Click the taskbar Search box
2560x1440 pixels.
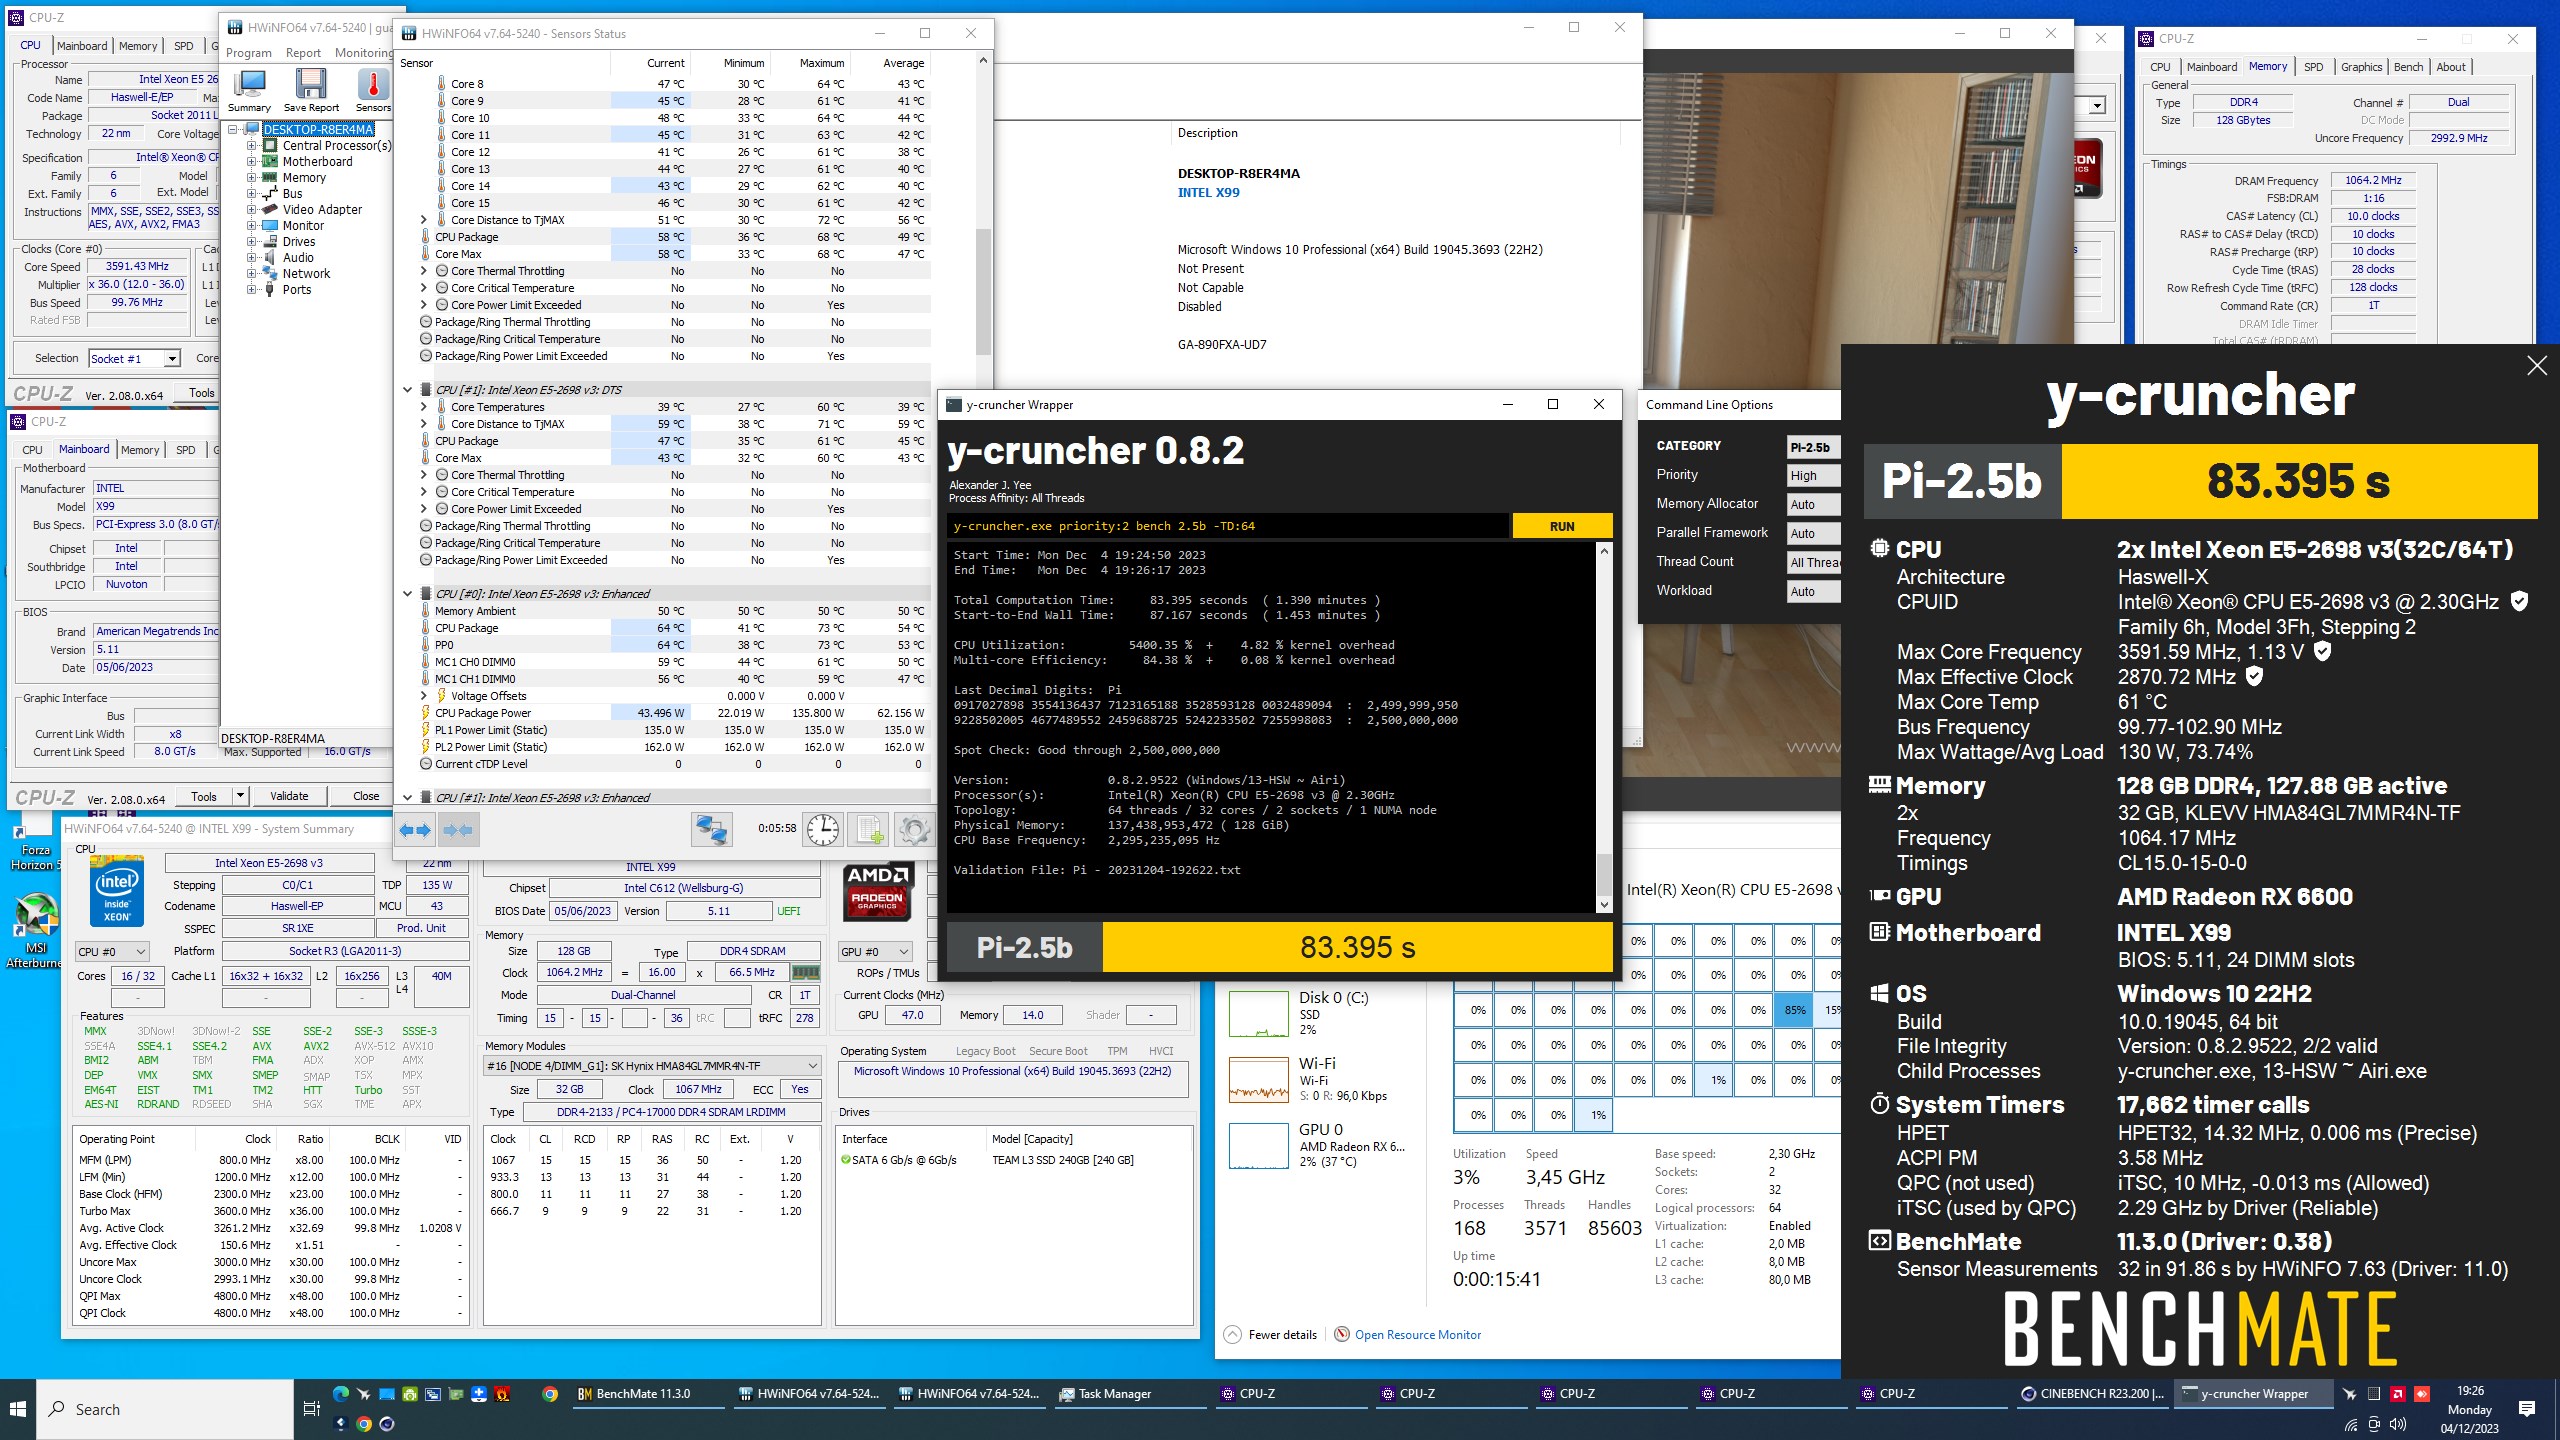pos(165,1410)
